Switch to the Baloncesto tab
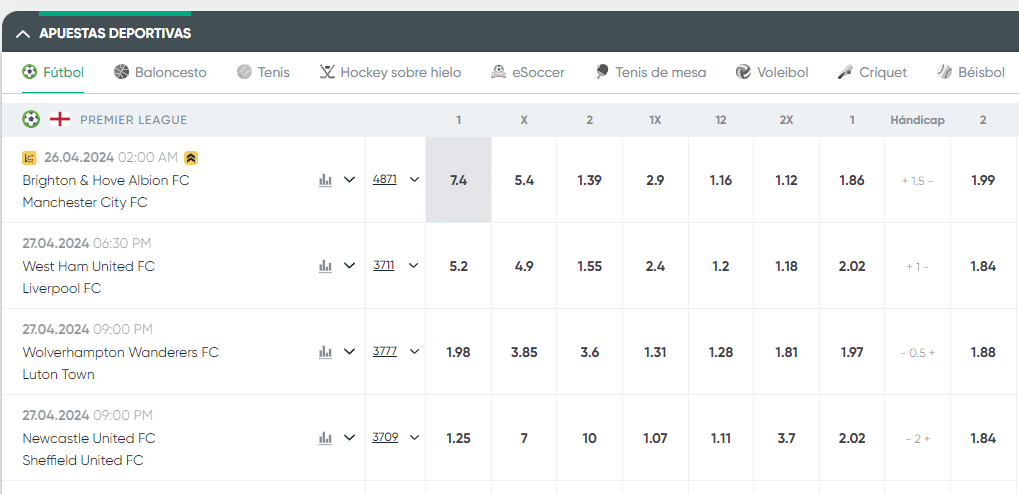 pyautogui.click(x=160, y=72)
